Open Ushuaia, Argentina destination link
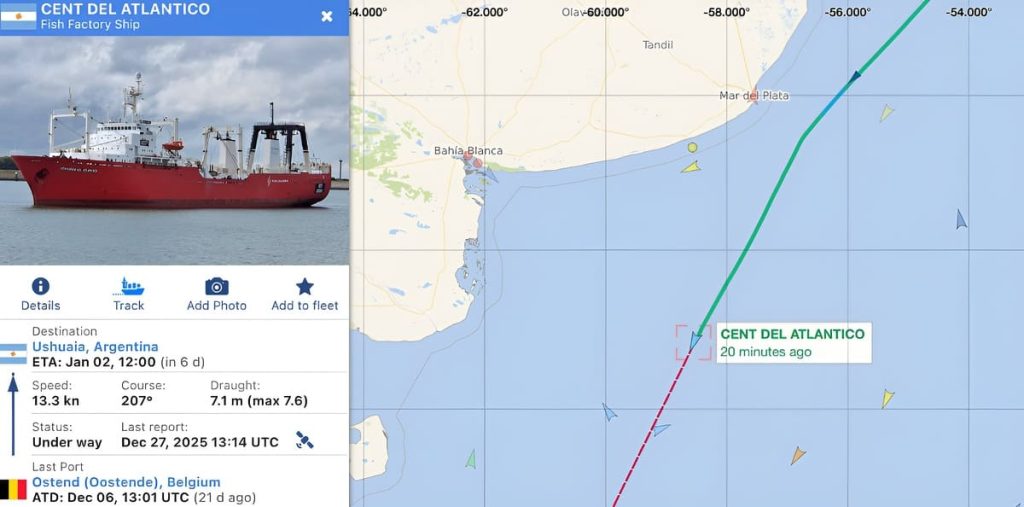1024x507 pixels. (x=95, y=347)
